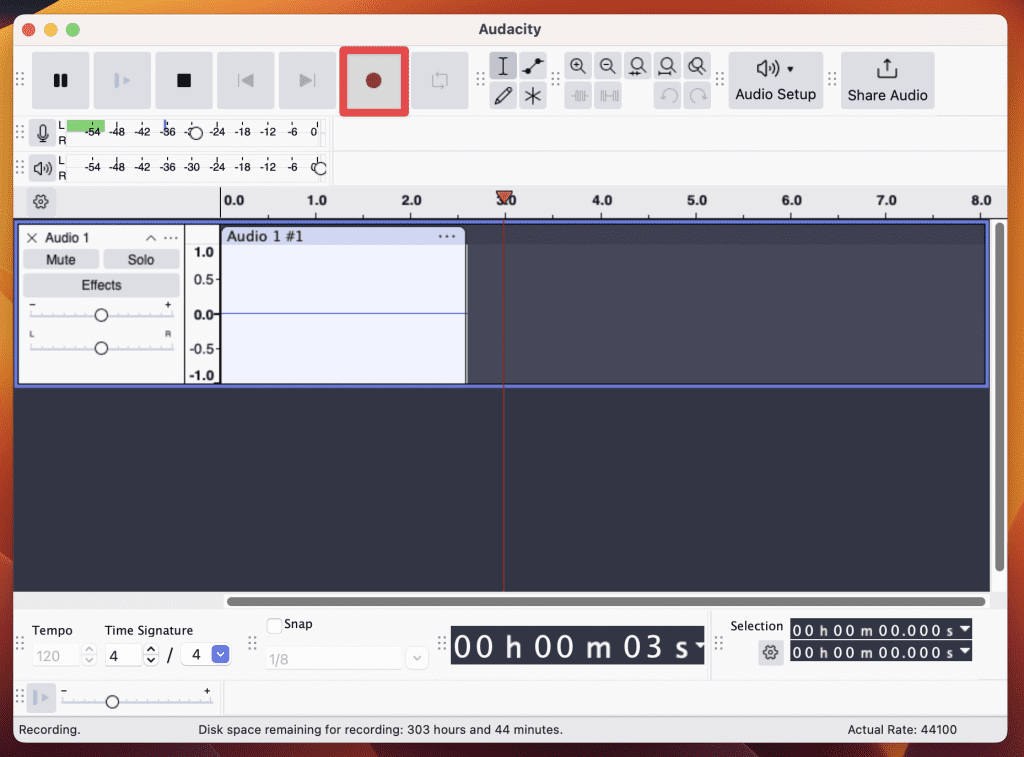The image size is (1024, 757).
Task: Click the Tempo input field
Action: click(56, 656)
